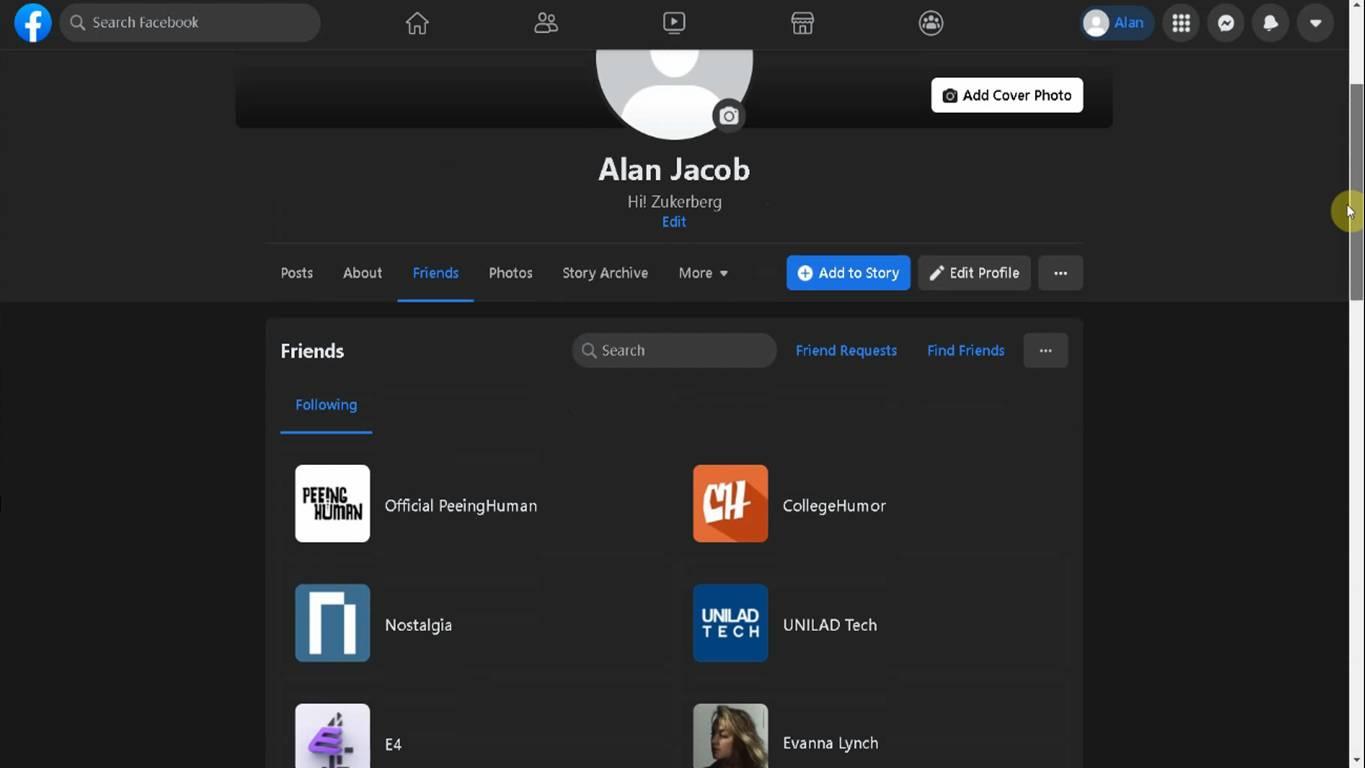
Task: Click the Edit bio link
Action: click(674, 222)
